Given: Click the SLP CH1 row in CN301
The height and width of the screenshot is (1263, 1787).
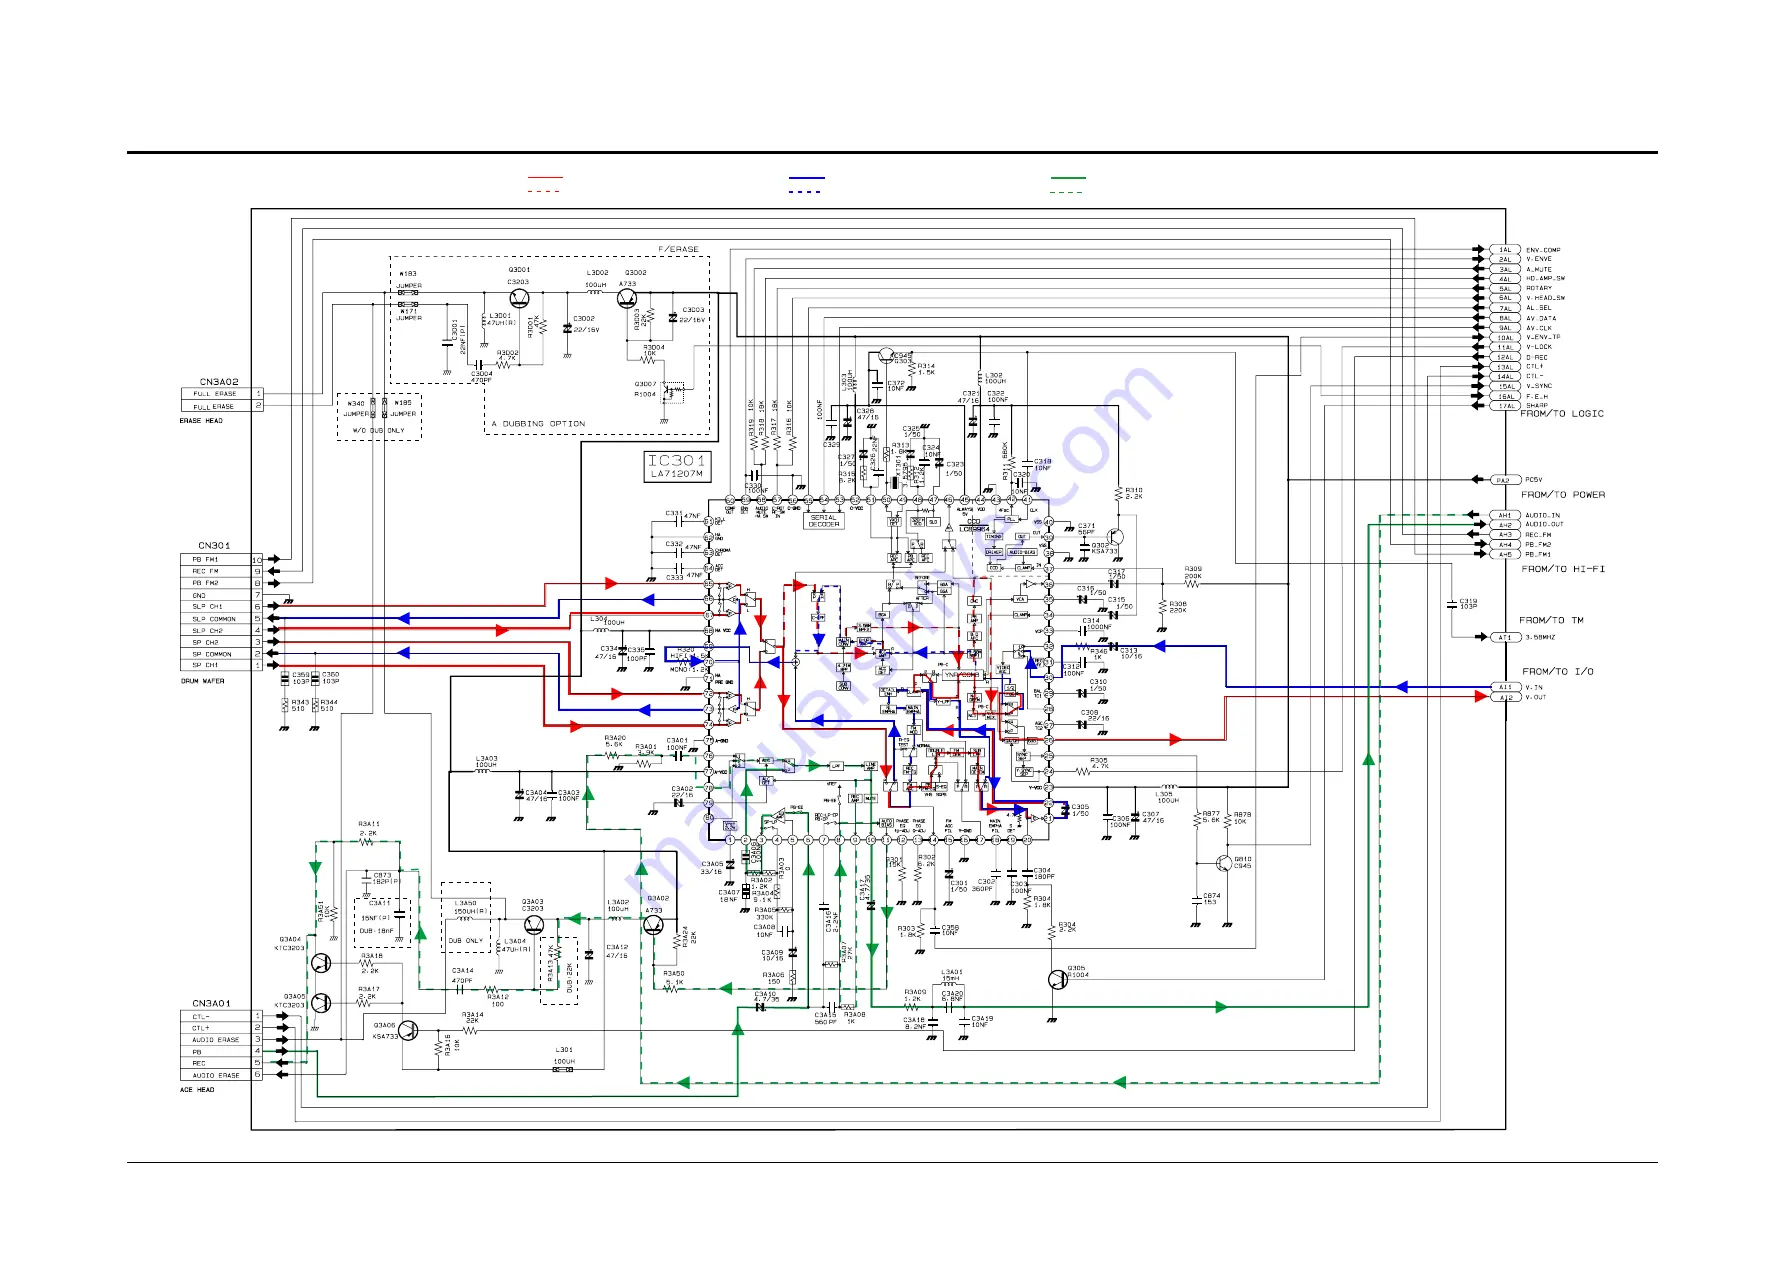Looking at the screenshot, I should click(222, 607).
